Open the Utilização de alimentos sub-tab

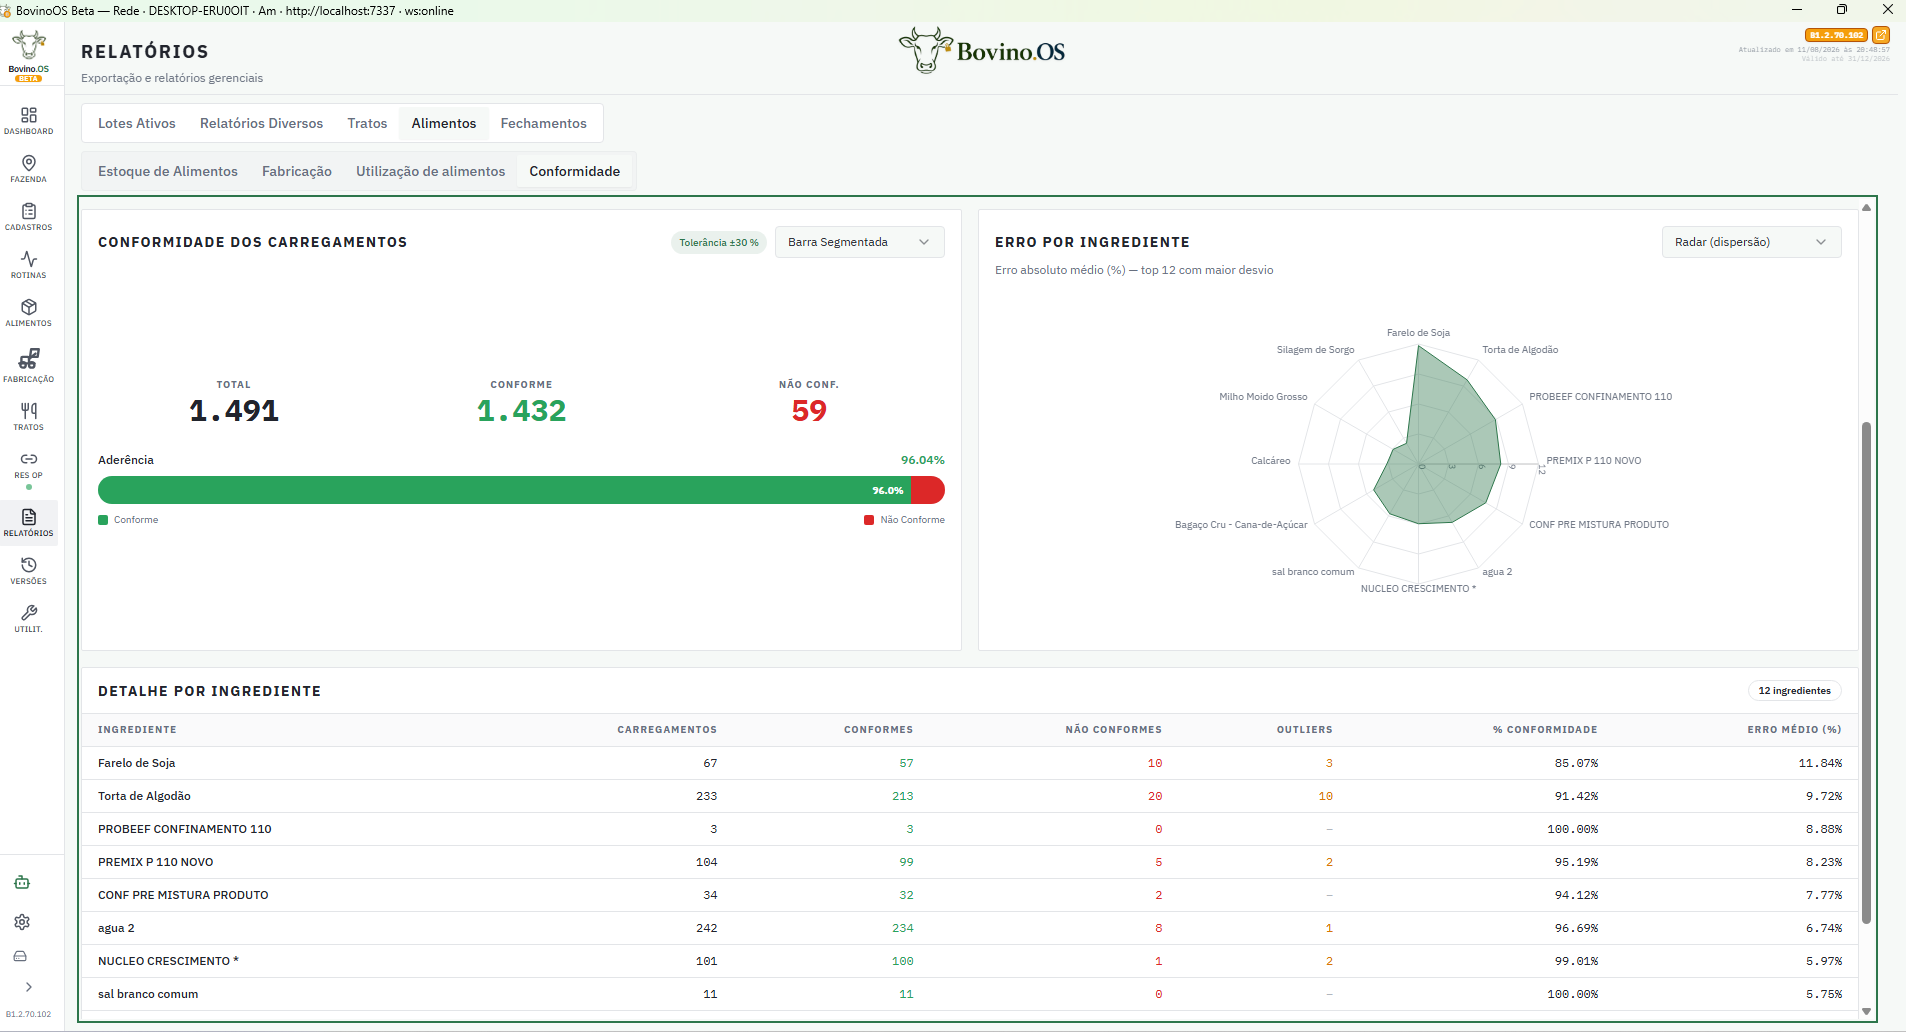[431, 171]
